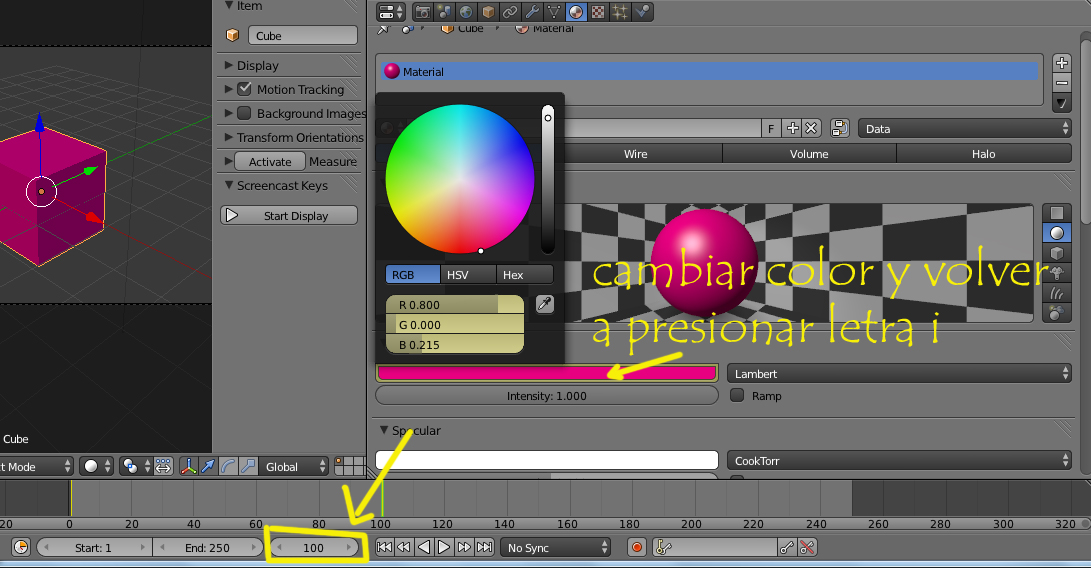1091x568 pixels.
Task: Set preview type to large sphere with sky
Action: (1057, 313)
